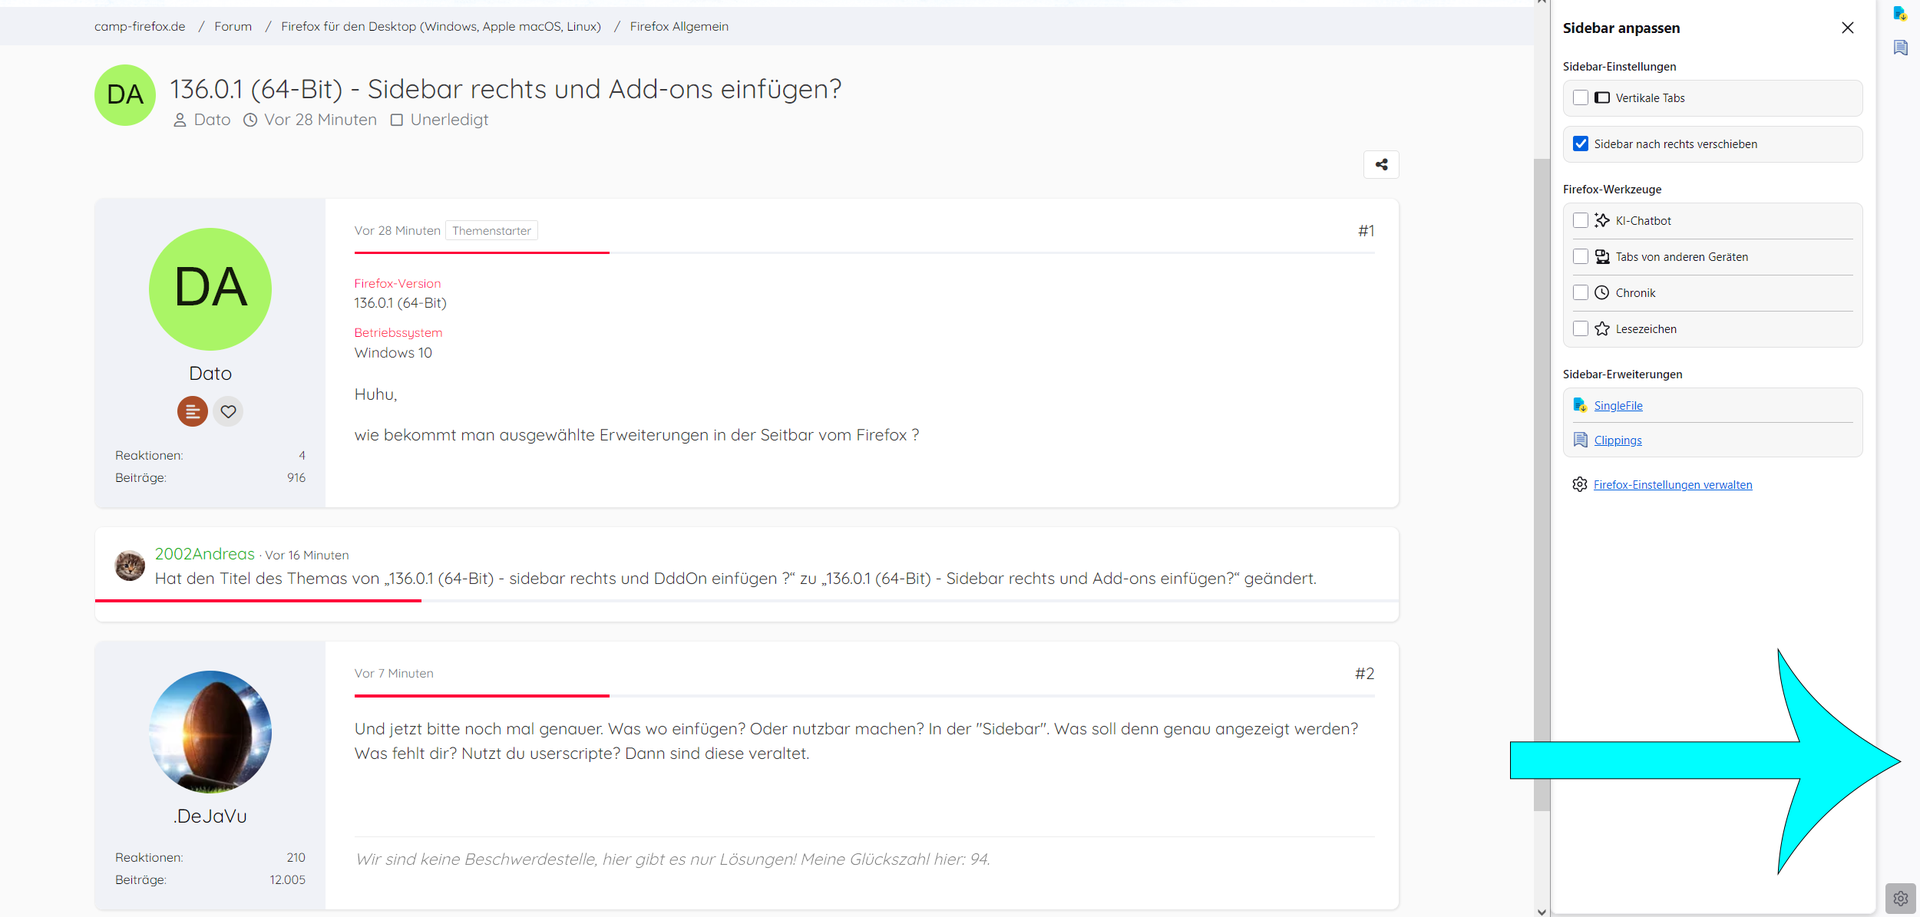Click 2002Andreas's small cat avatar
Screen dimensions: 1920x917
pos(130,566)
